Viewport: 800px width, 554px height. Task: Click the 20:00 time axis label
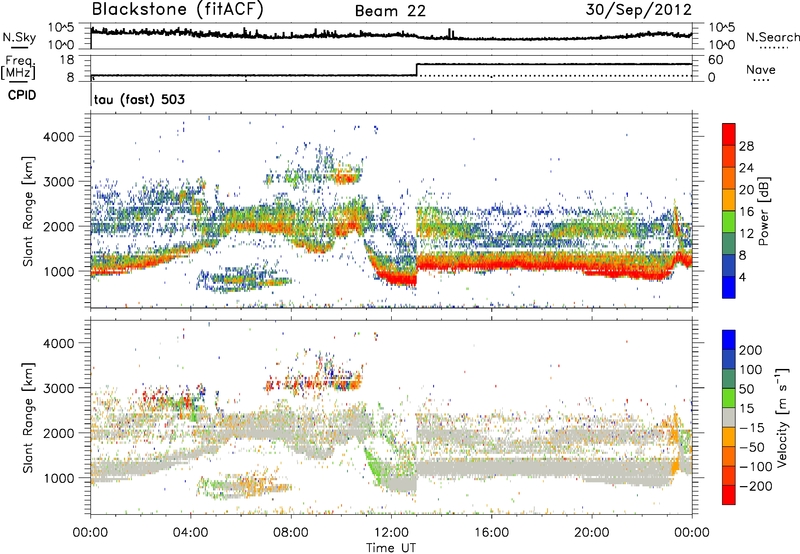click(592, 533)
